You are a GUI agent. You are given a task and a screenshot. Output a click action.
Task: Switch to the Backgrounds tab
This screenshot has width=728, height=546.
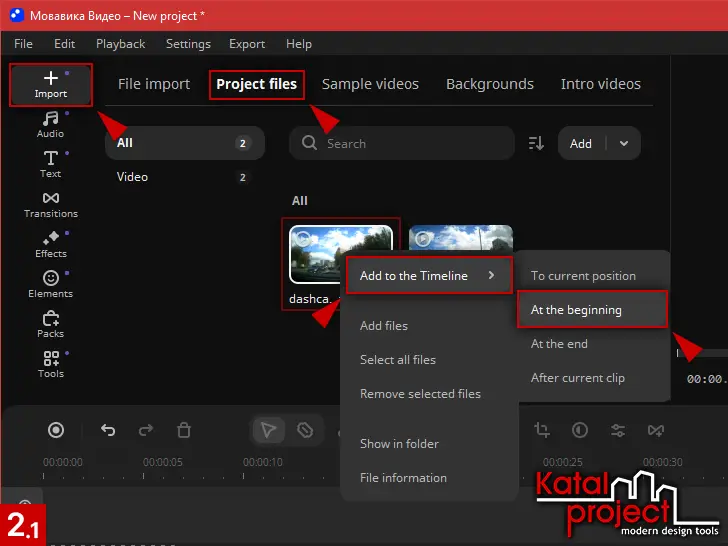(490, 84)
